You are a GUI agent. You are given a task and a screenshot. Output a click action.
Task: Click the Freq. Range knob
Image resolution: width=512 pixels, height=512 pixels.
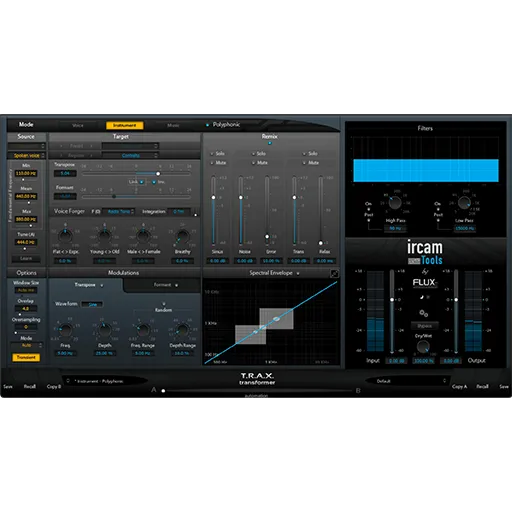pos(143,330)
